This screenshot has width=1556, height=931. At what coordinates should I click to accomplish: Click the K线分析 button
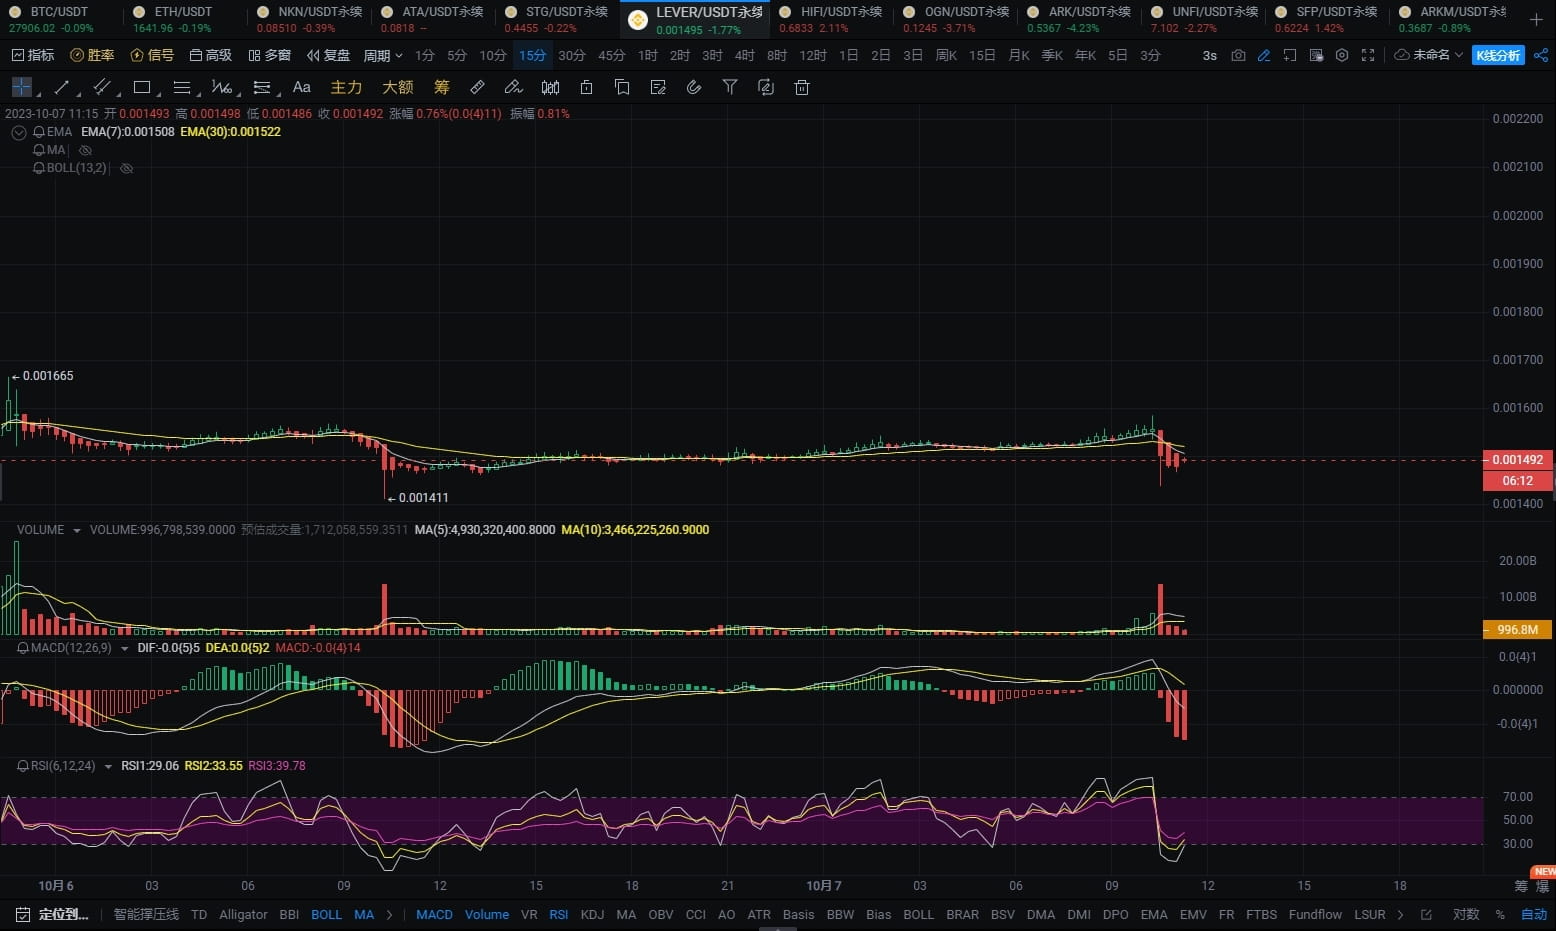[1498, 55]
